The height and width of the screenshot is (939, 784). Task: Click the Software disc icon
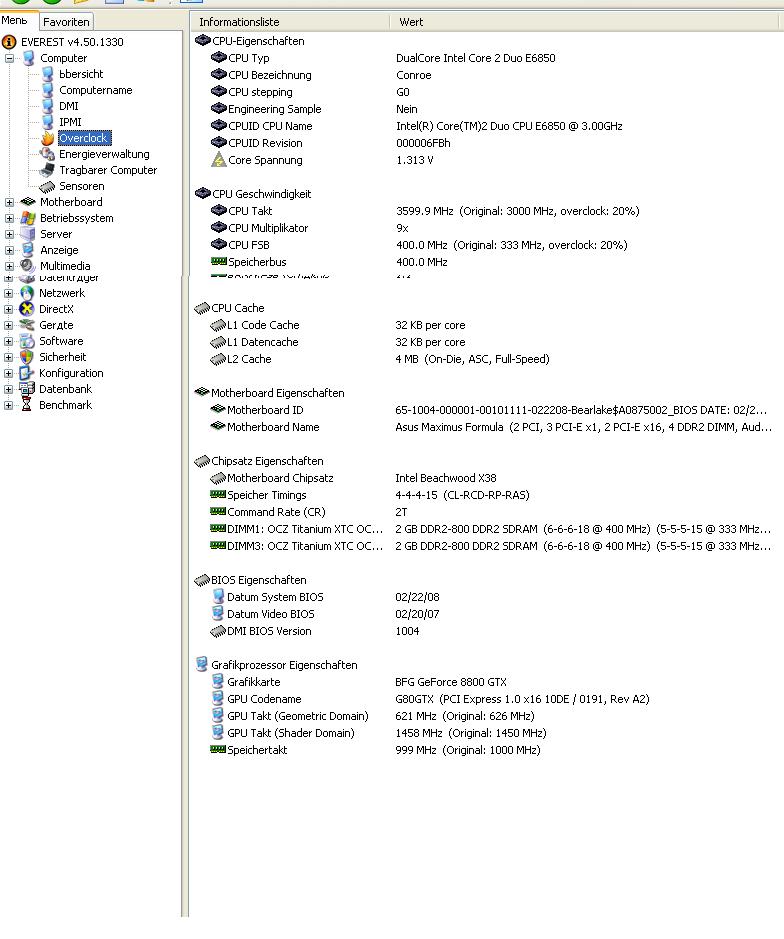pyautogui.click(x=27, y=341)
